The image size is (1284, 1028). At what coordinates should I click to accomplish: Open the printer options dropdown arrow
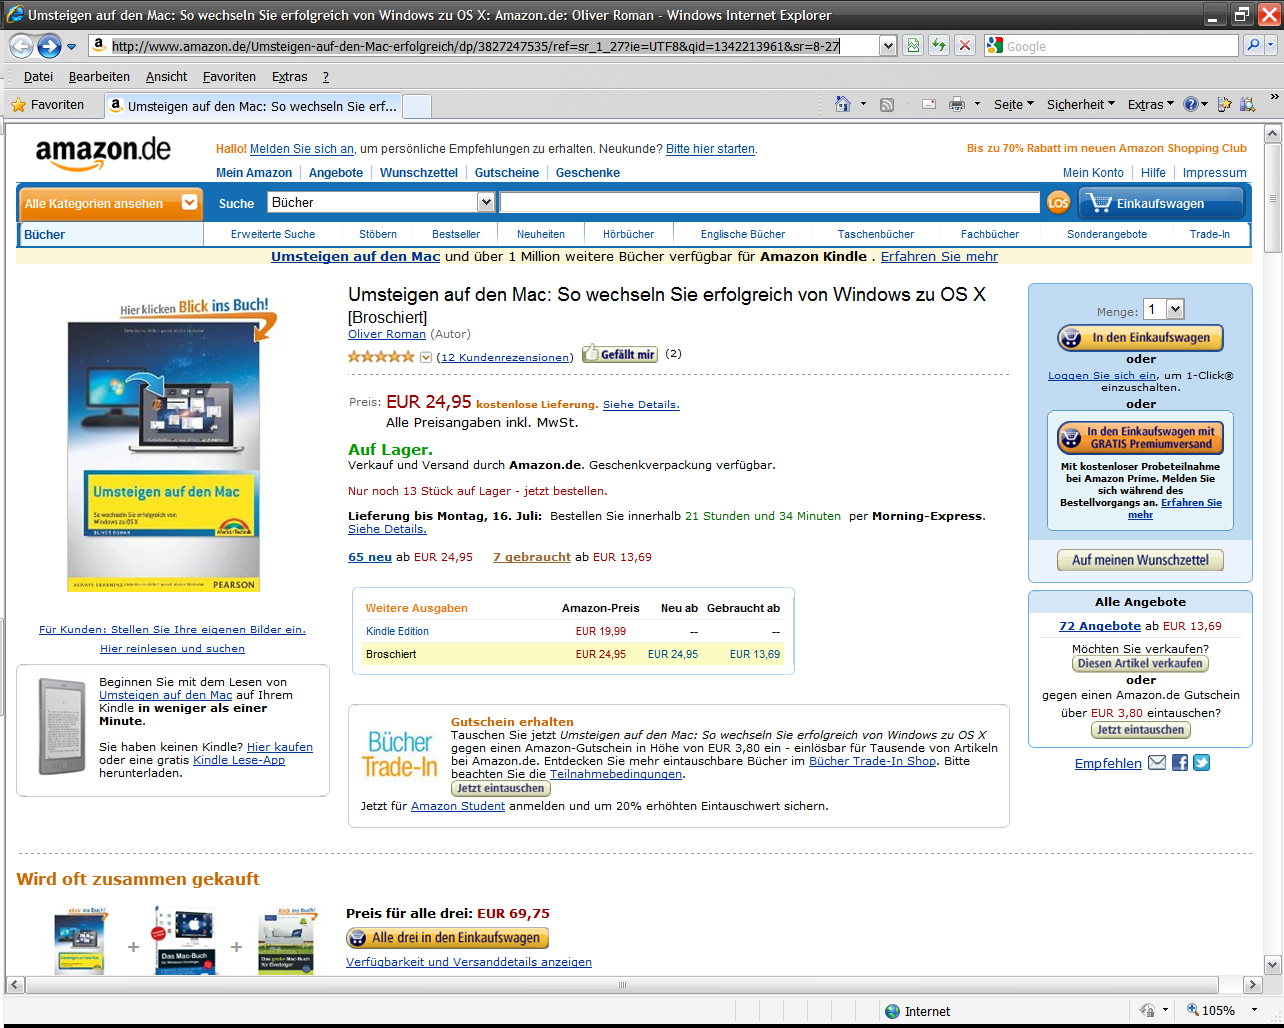point(975,104)
